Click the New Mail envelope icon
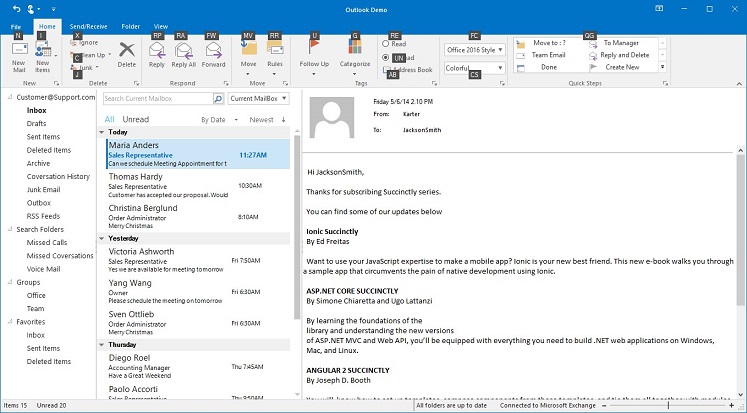747x413 pixels. coord(19,50)
